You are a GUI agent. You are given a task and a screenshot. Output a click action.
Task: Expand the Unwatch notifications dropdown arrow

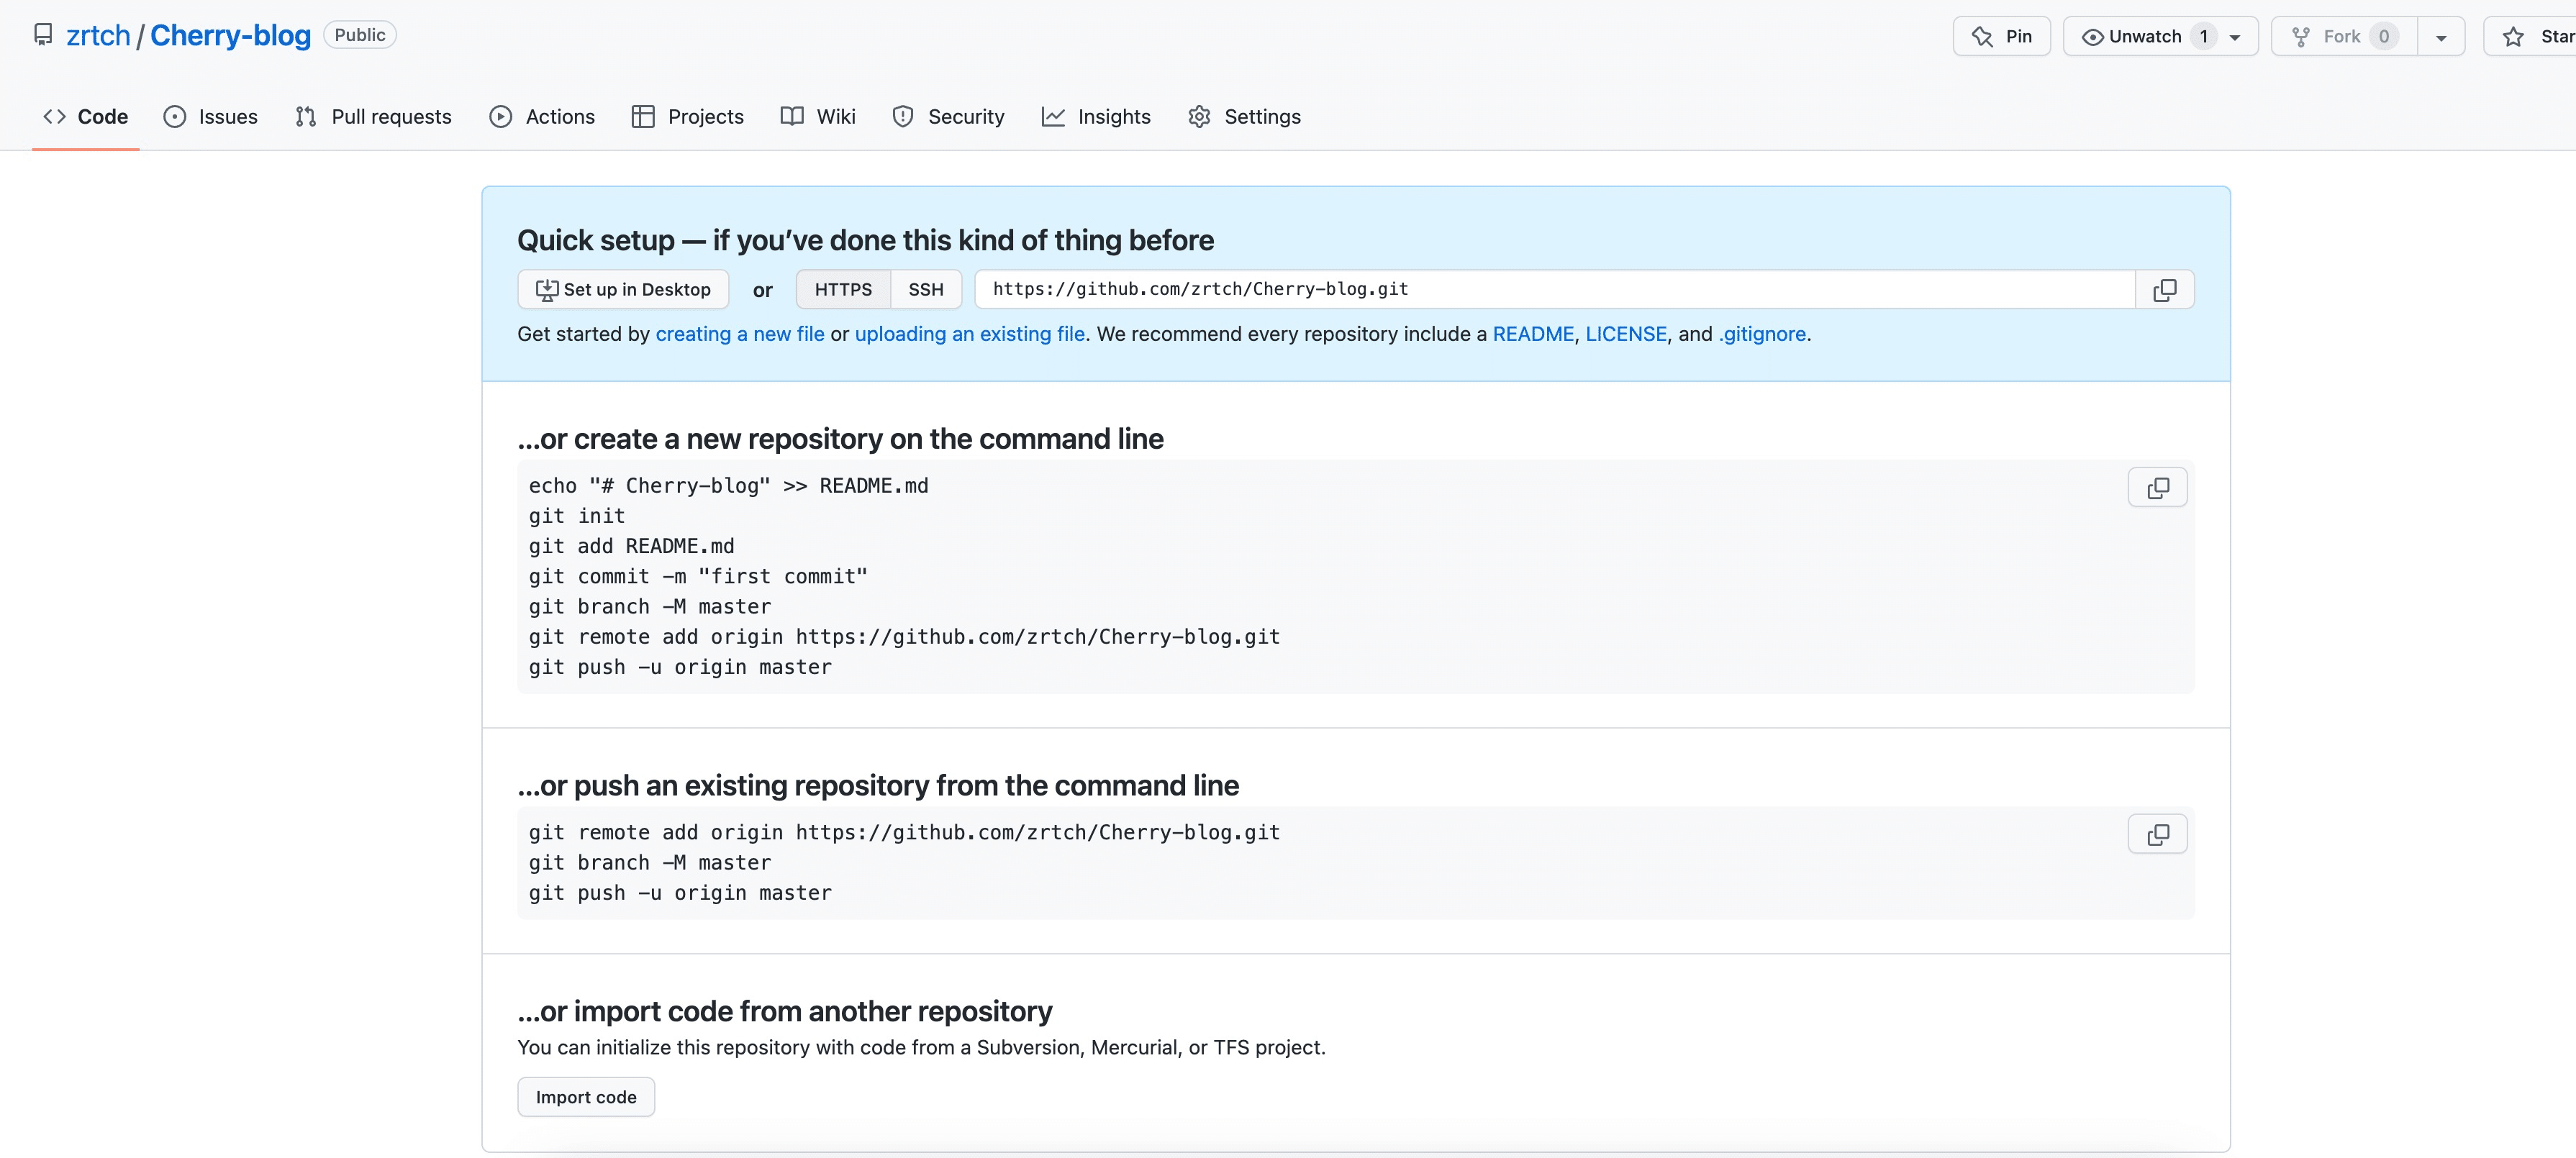[x=2235, y=37]
